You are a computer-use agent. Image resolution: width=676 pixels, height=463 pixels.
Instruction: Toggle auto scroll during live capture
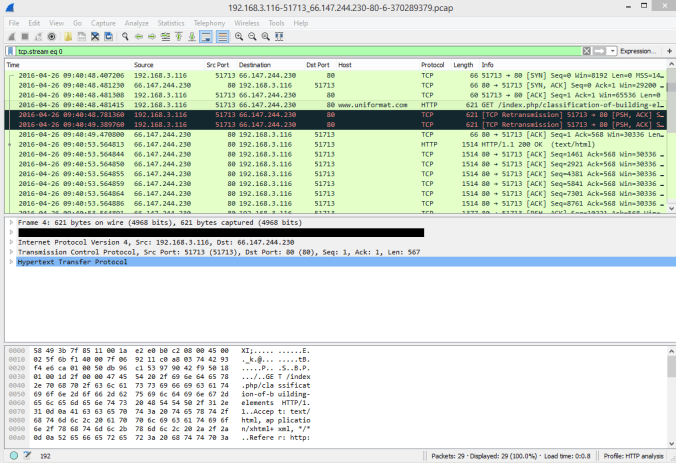(206, 37)
